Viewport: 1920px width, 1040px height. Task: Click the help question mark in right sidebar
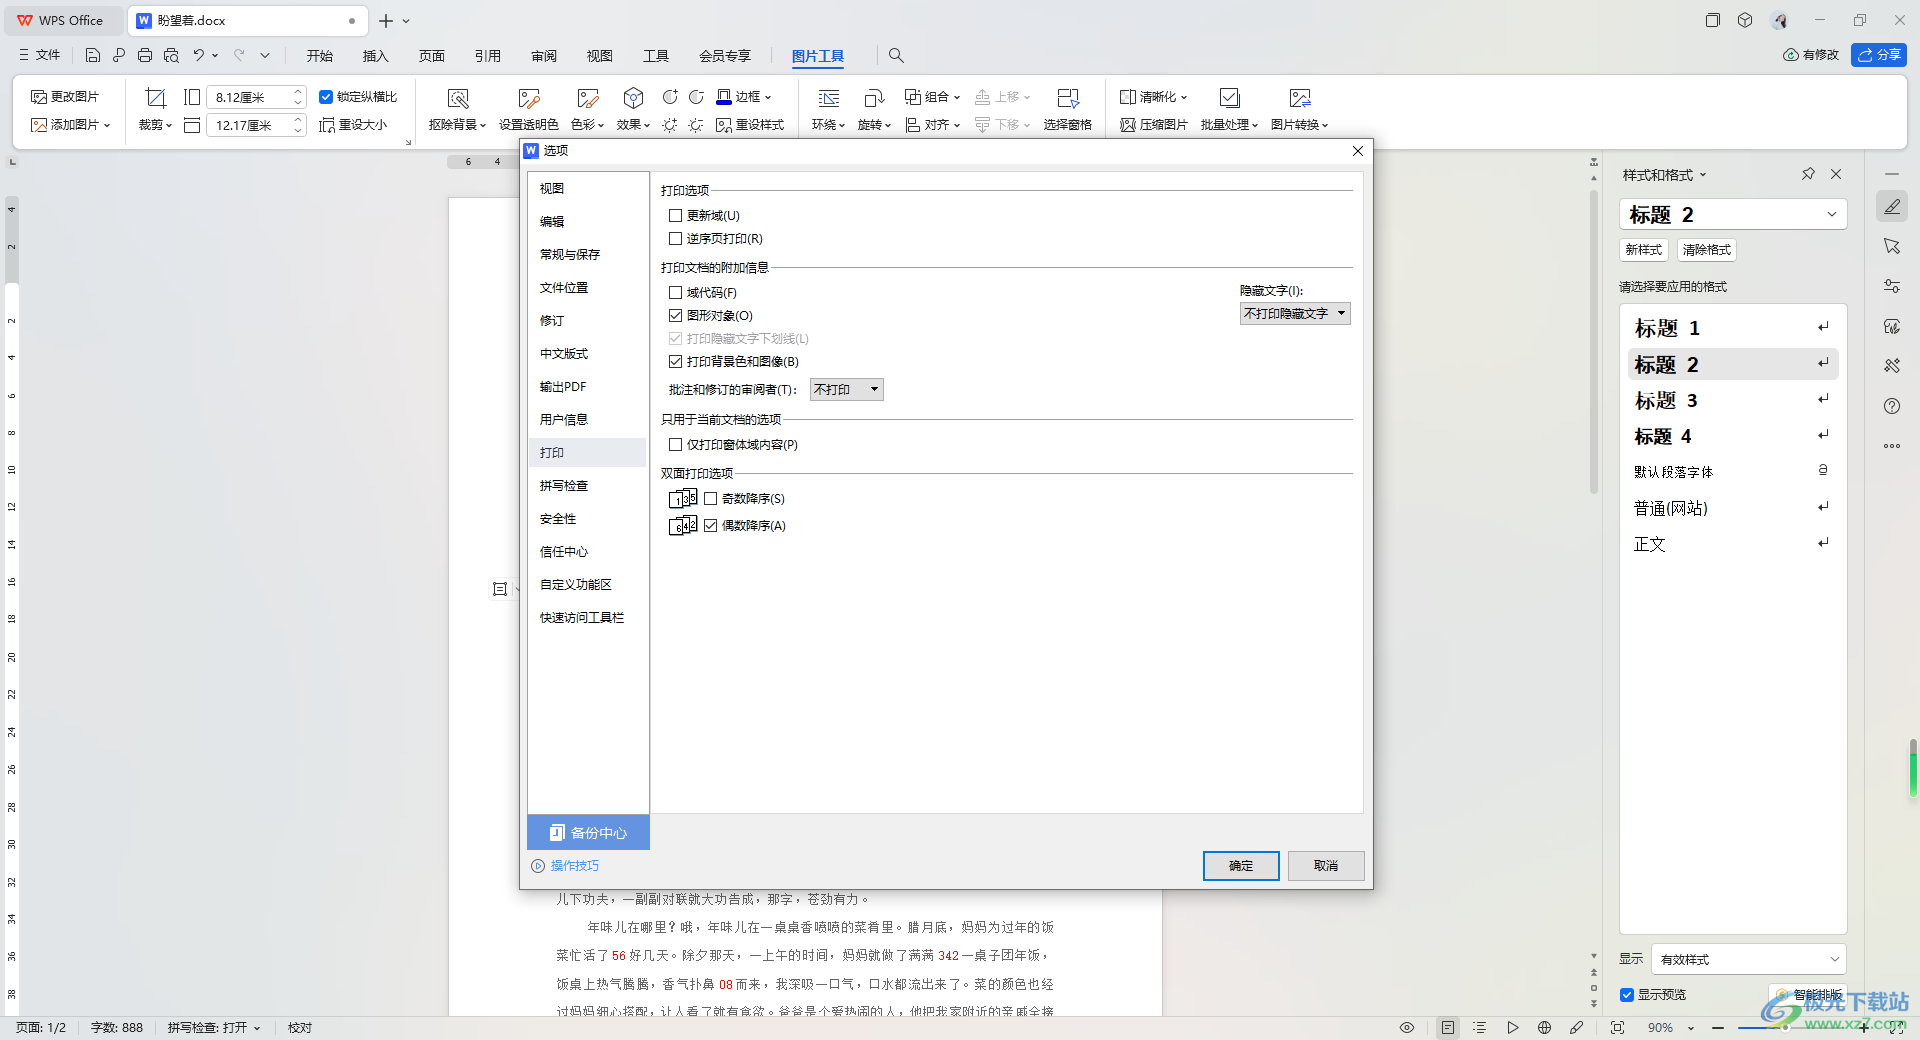click(1892, 406)
